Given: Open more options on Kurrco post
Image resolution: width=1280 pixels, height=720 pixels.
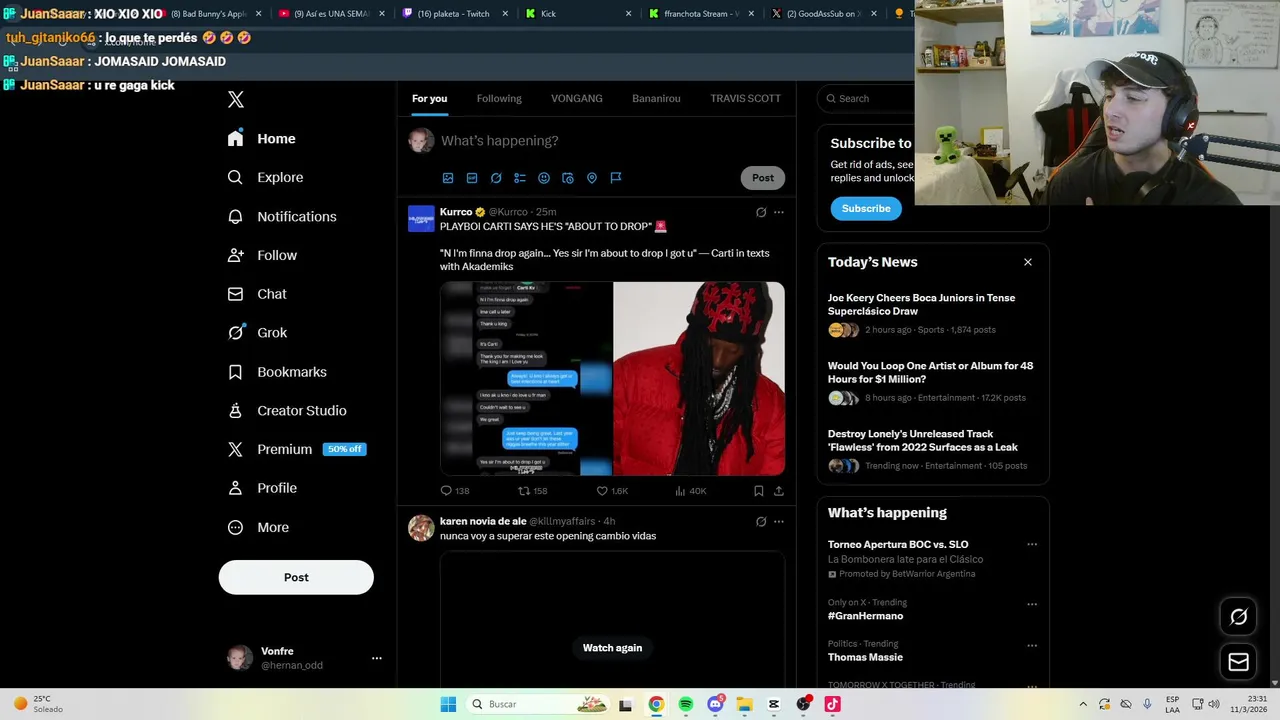Looking at the screenshot, I should 779,212.
